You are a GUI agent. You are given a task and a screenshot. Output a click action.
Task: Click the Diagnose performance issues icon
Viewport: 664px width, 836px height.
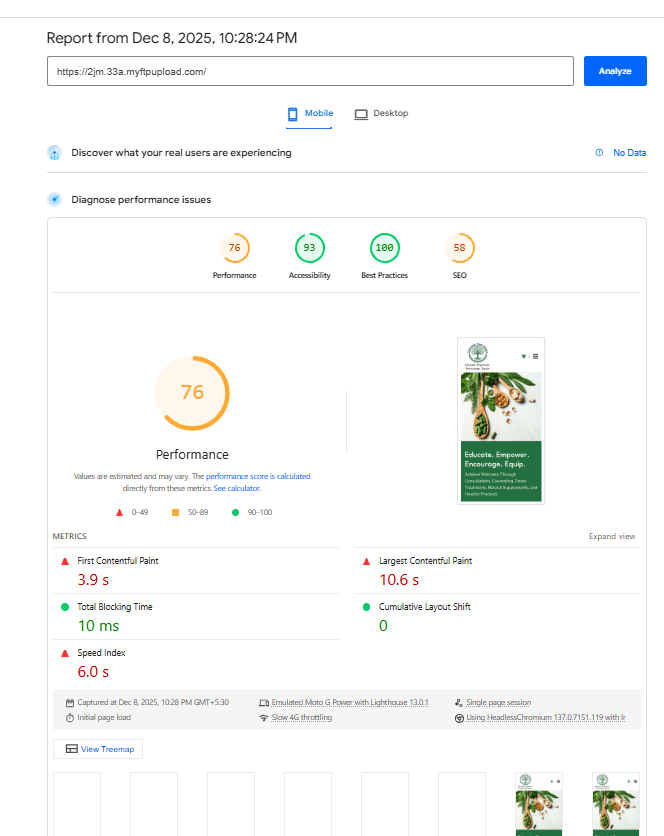pyautogui.click(x=55, y=199)
